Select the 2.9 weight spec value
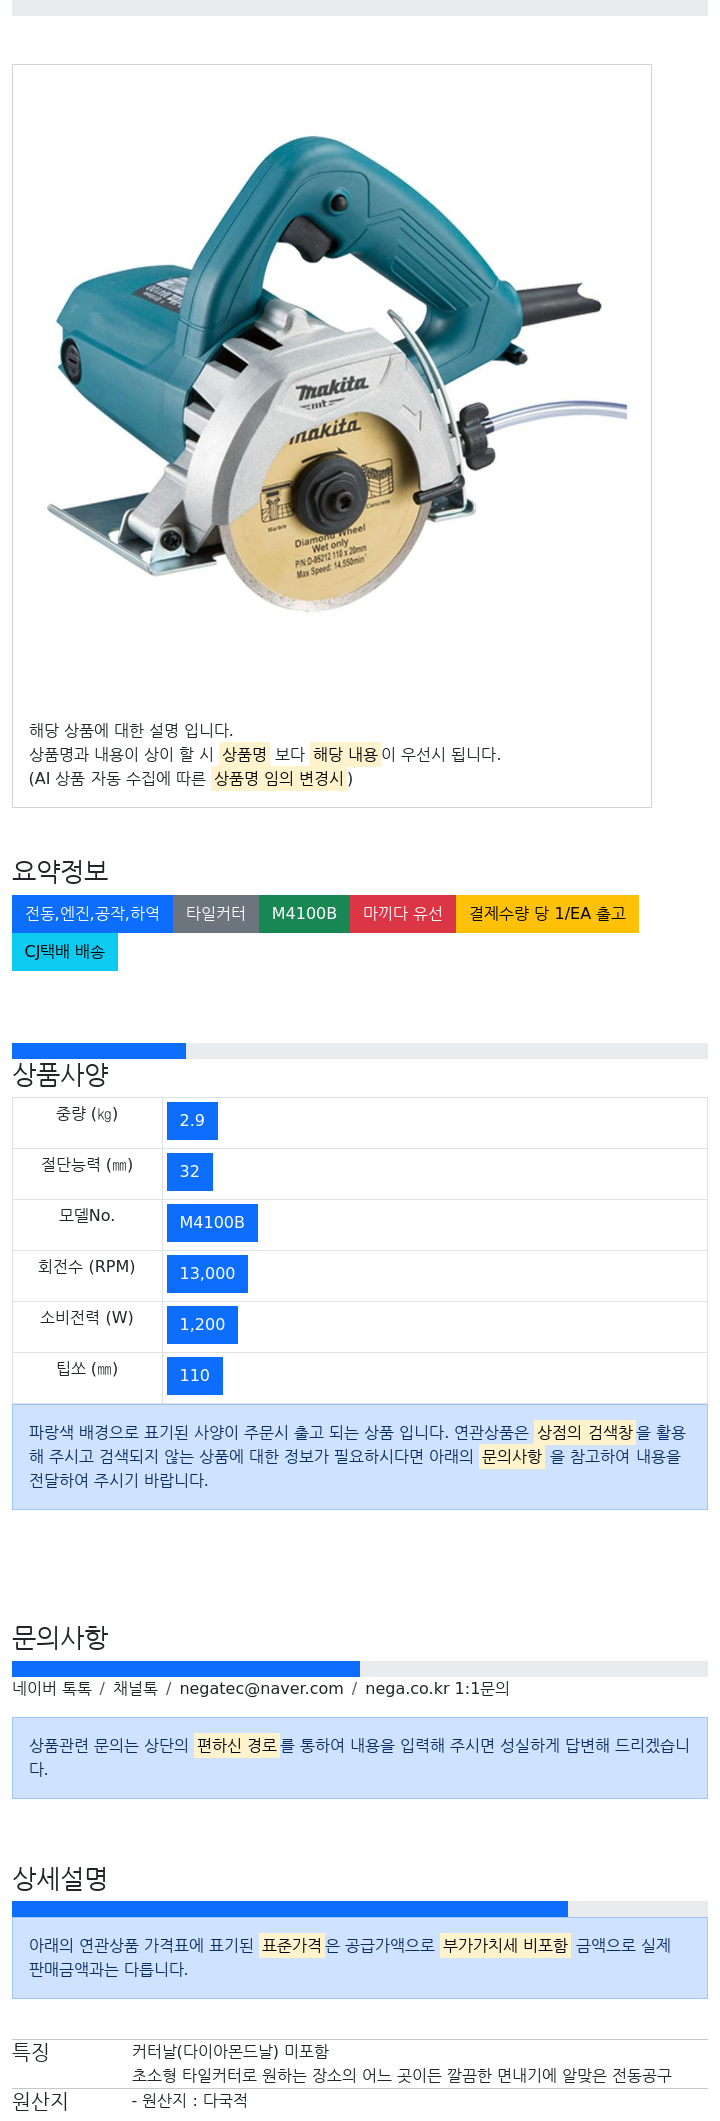 192,1121
